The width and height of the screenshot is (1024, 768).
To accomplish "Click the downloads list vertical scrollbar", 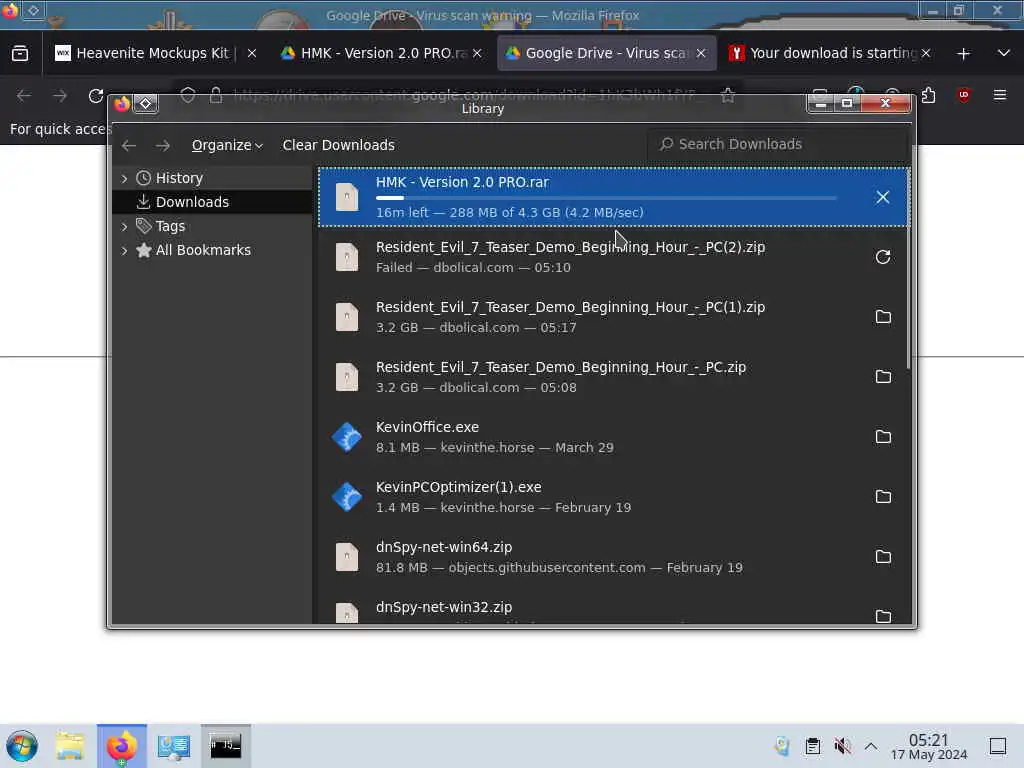I will point(908,268).
